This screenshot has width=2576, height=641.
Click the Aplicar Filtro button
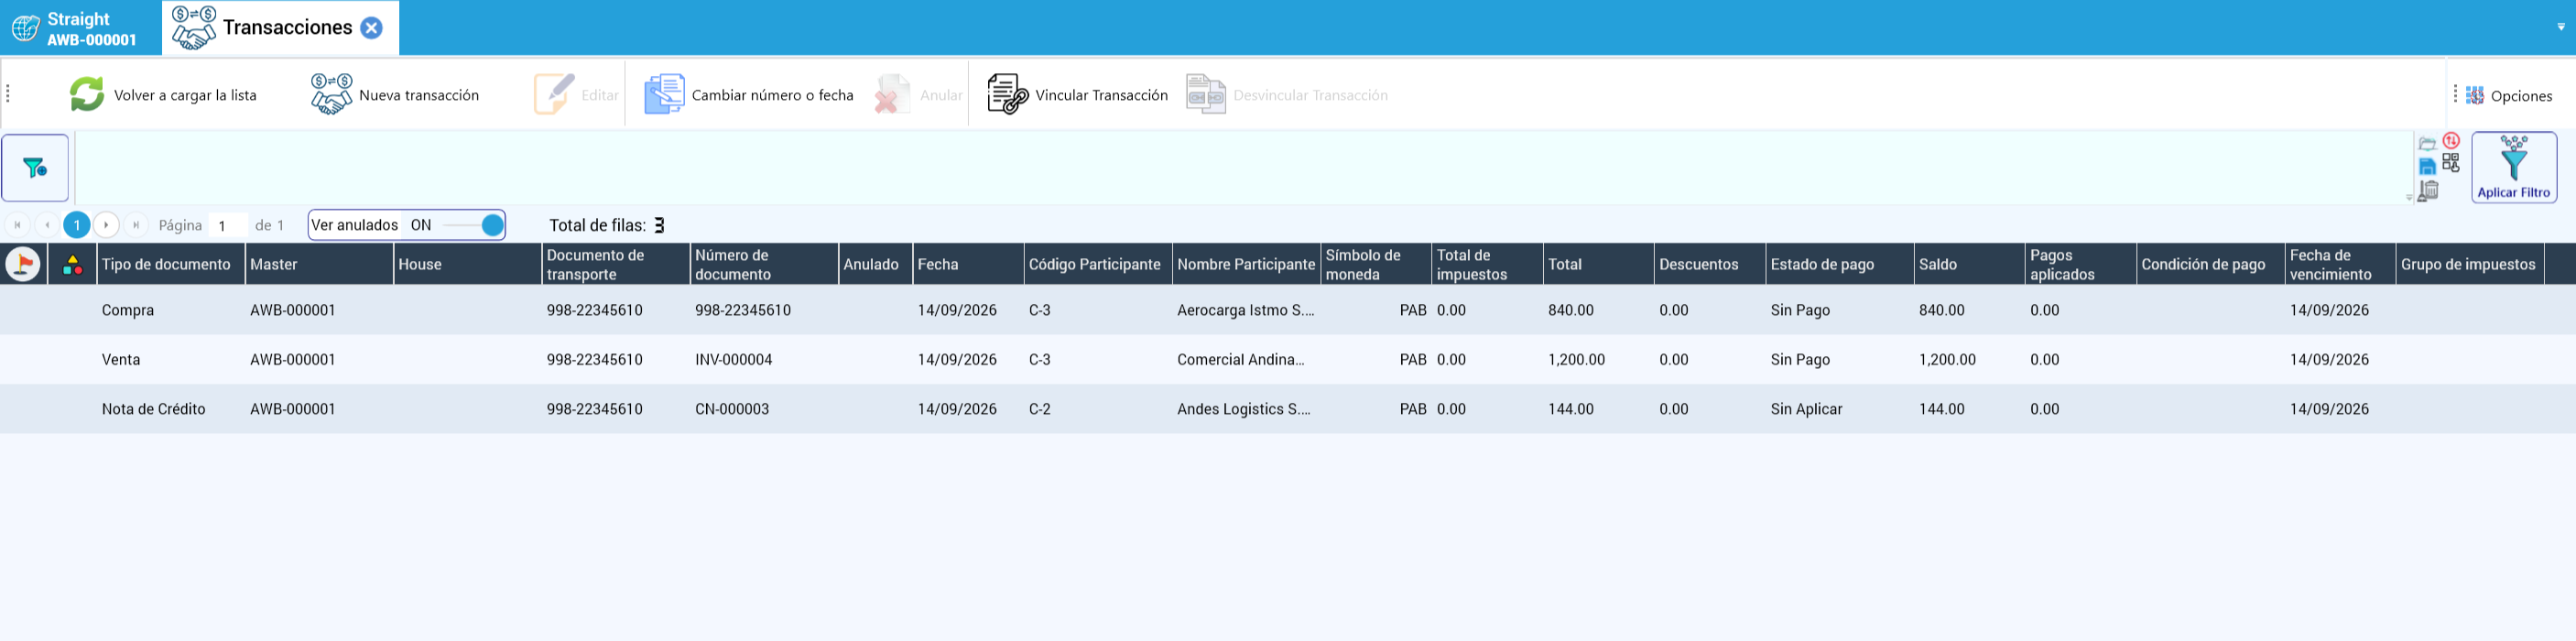coord(2514,167)
